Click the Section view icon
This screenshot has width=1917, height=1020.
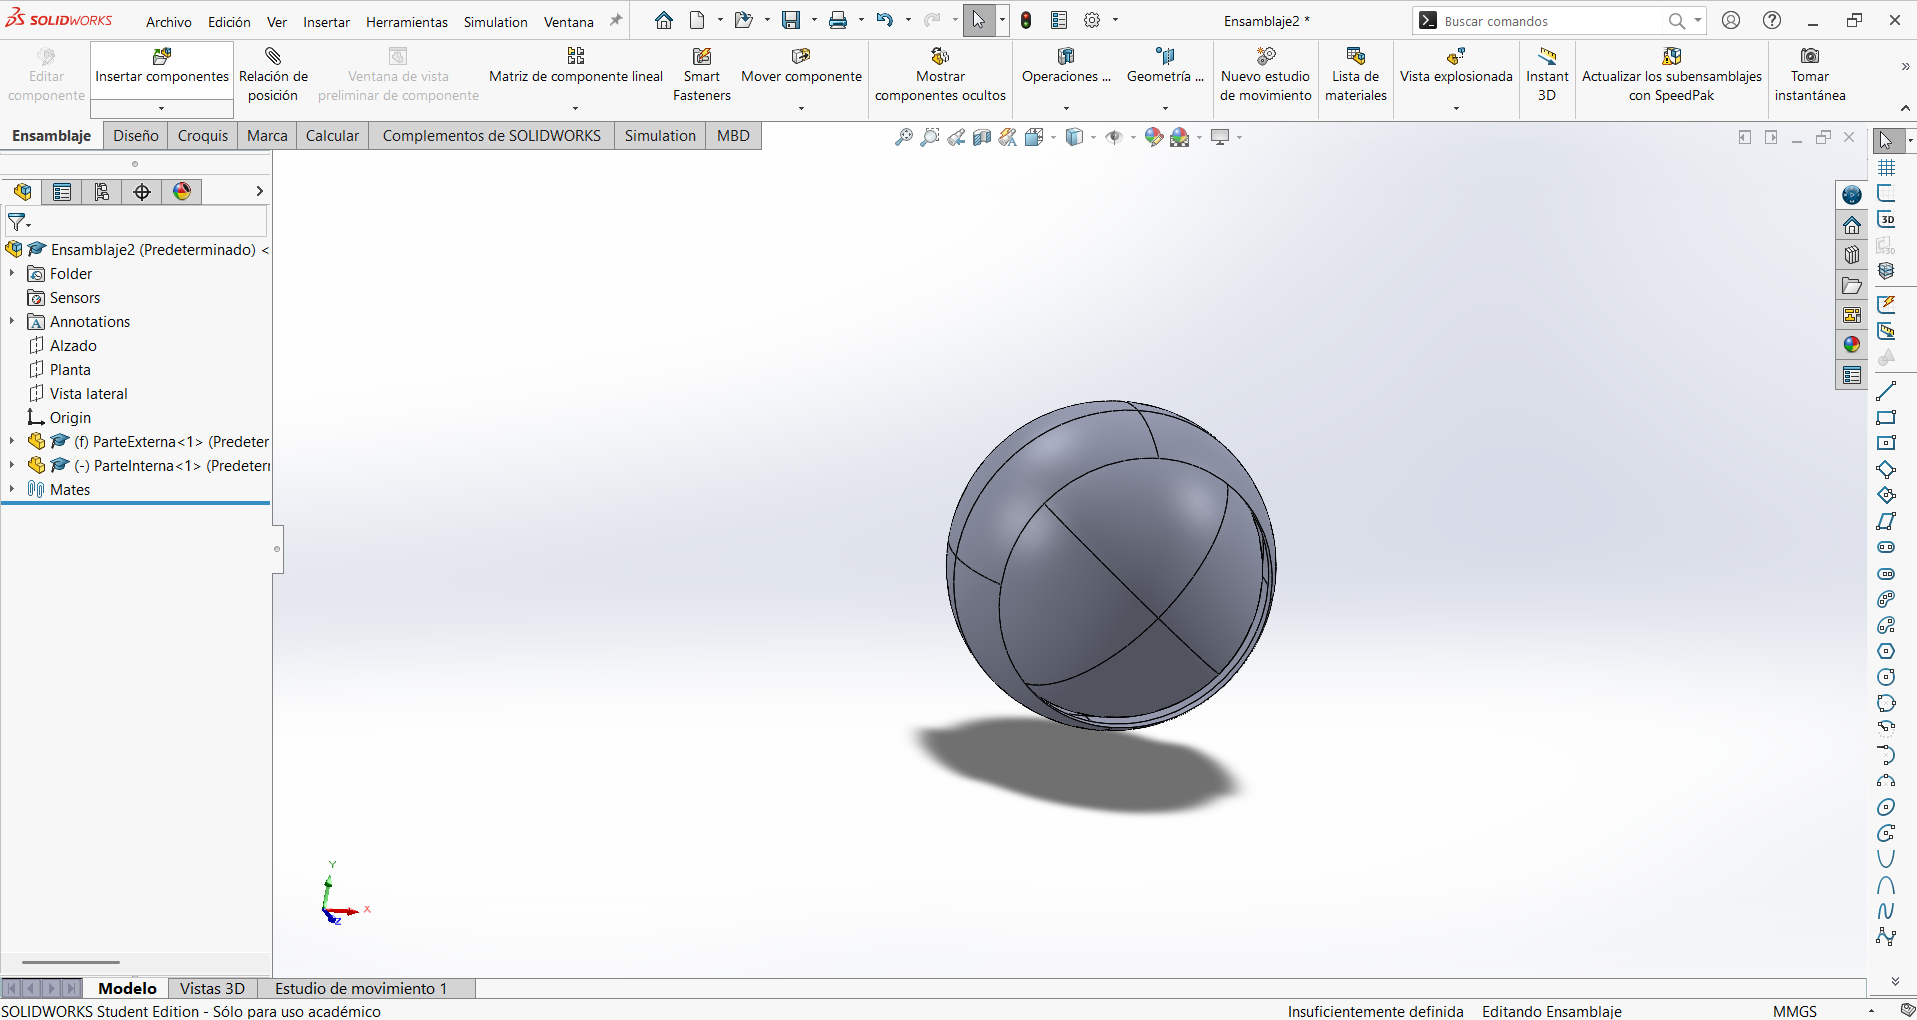point(982,137)
